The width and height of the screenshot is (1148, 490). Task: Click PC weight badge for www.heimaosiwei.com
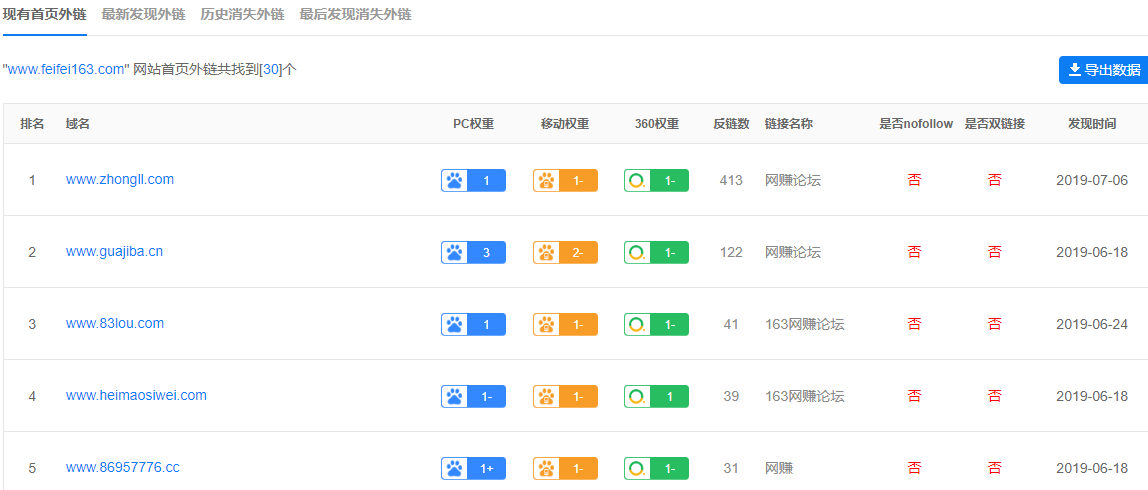(474, 396)
